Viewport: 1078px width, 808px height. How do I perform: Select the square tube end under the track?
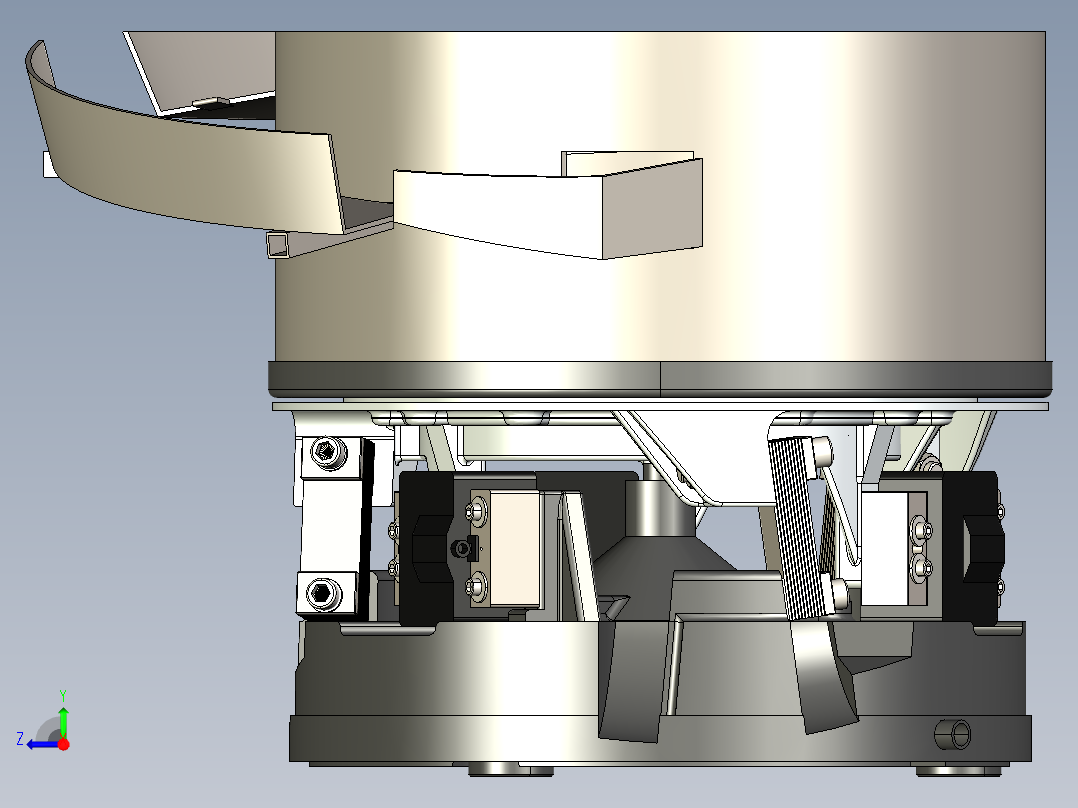pos(279,245)
